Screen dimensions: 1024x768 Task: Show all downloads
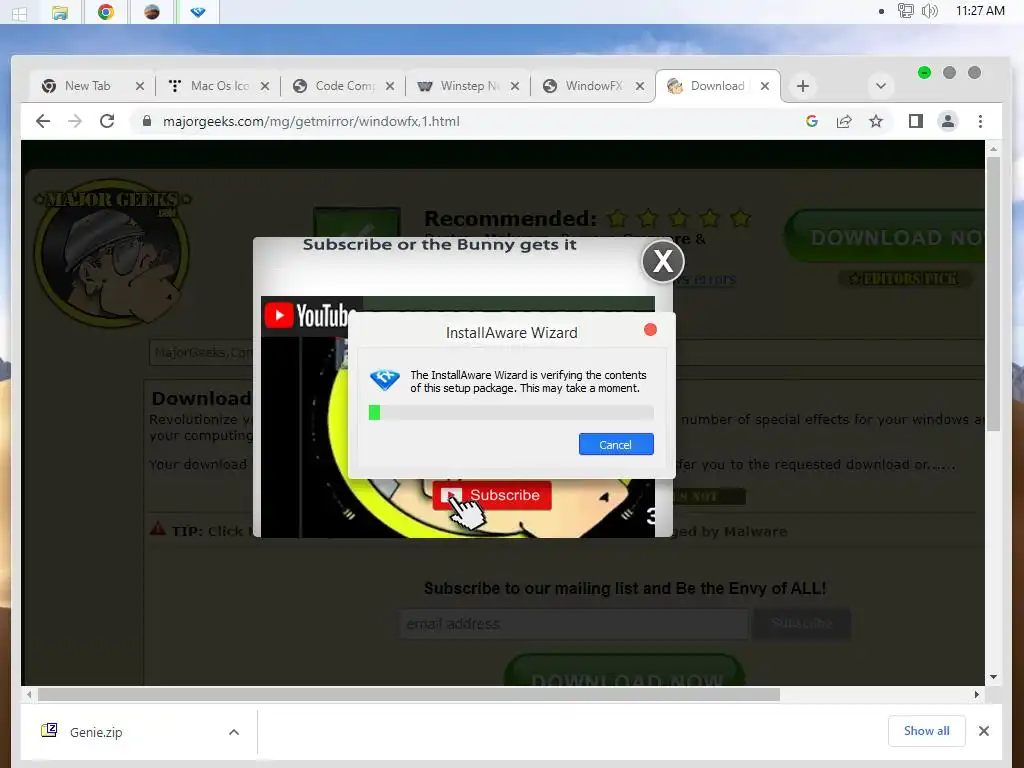point(926,731)
